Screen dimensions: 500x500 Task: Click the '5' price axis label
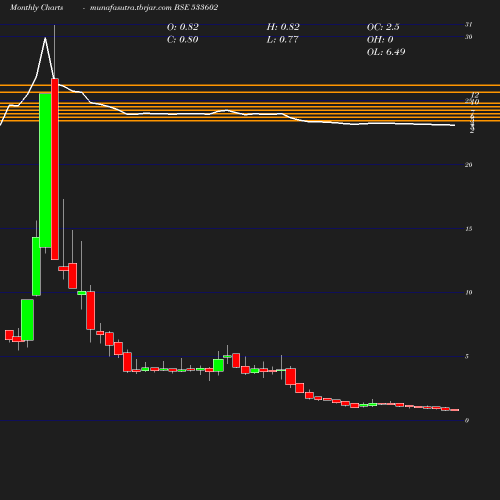[x=467, y=356]
